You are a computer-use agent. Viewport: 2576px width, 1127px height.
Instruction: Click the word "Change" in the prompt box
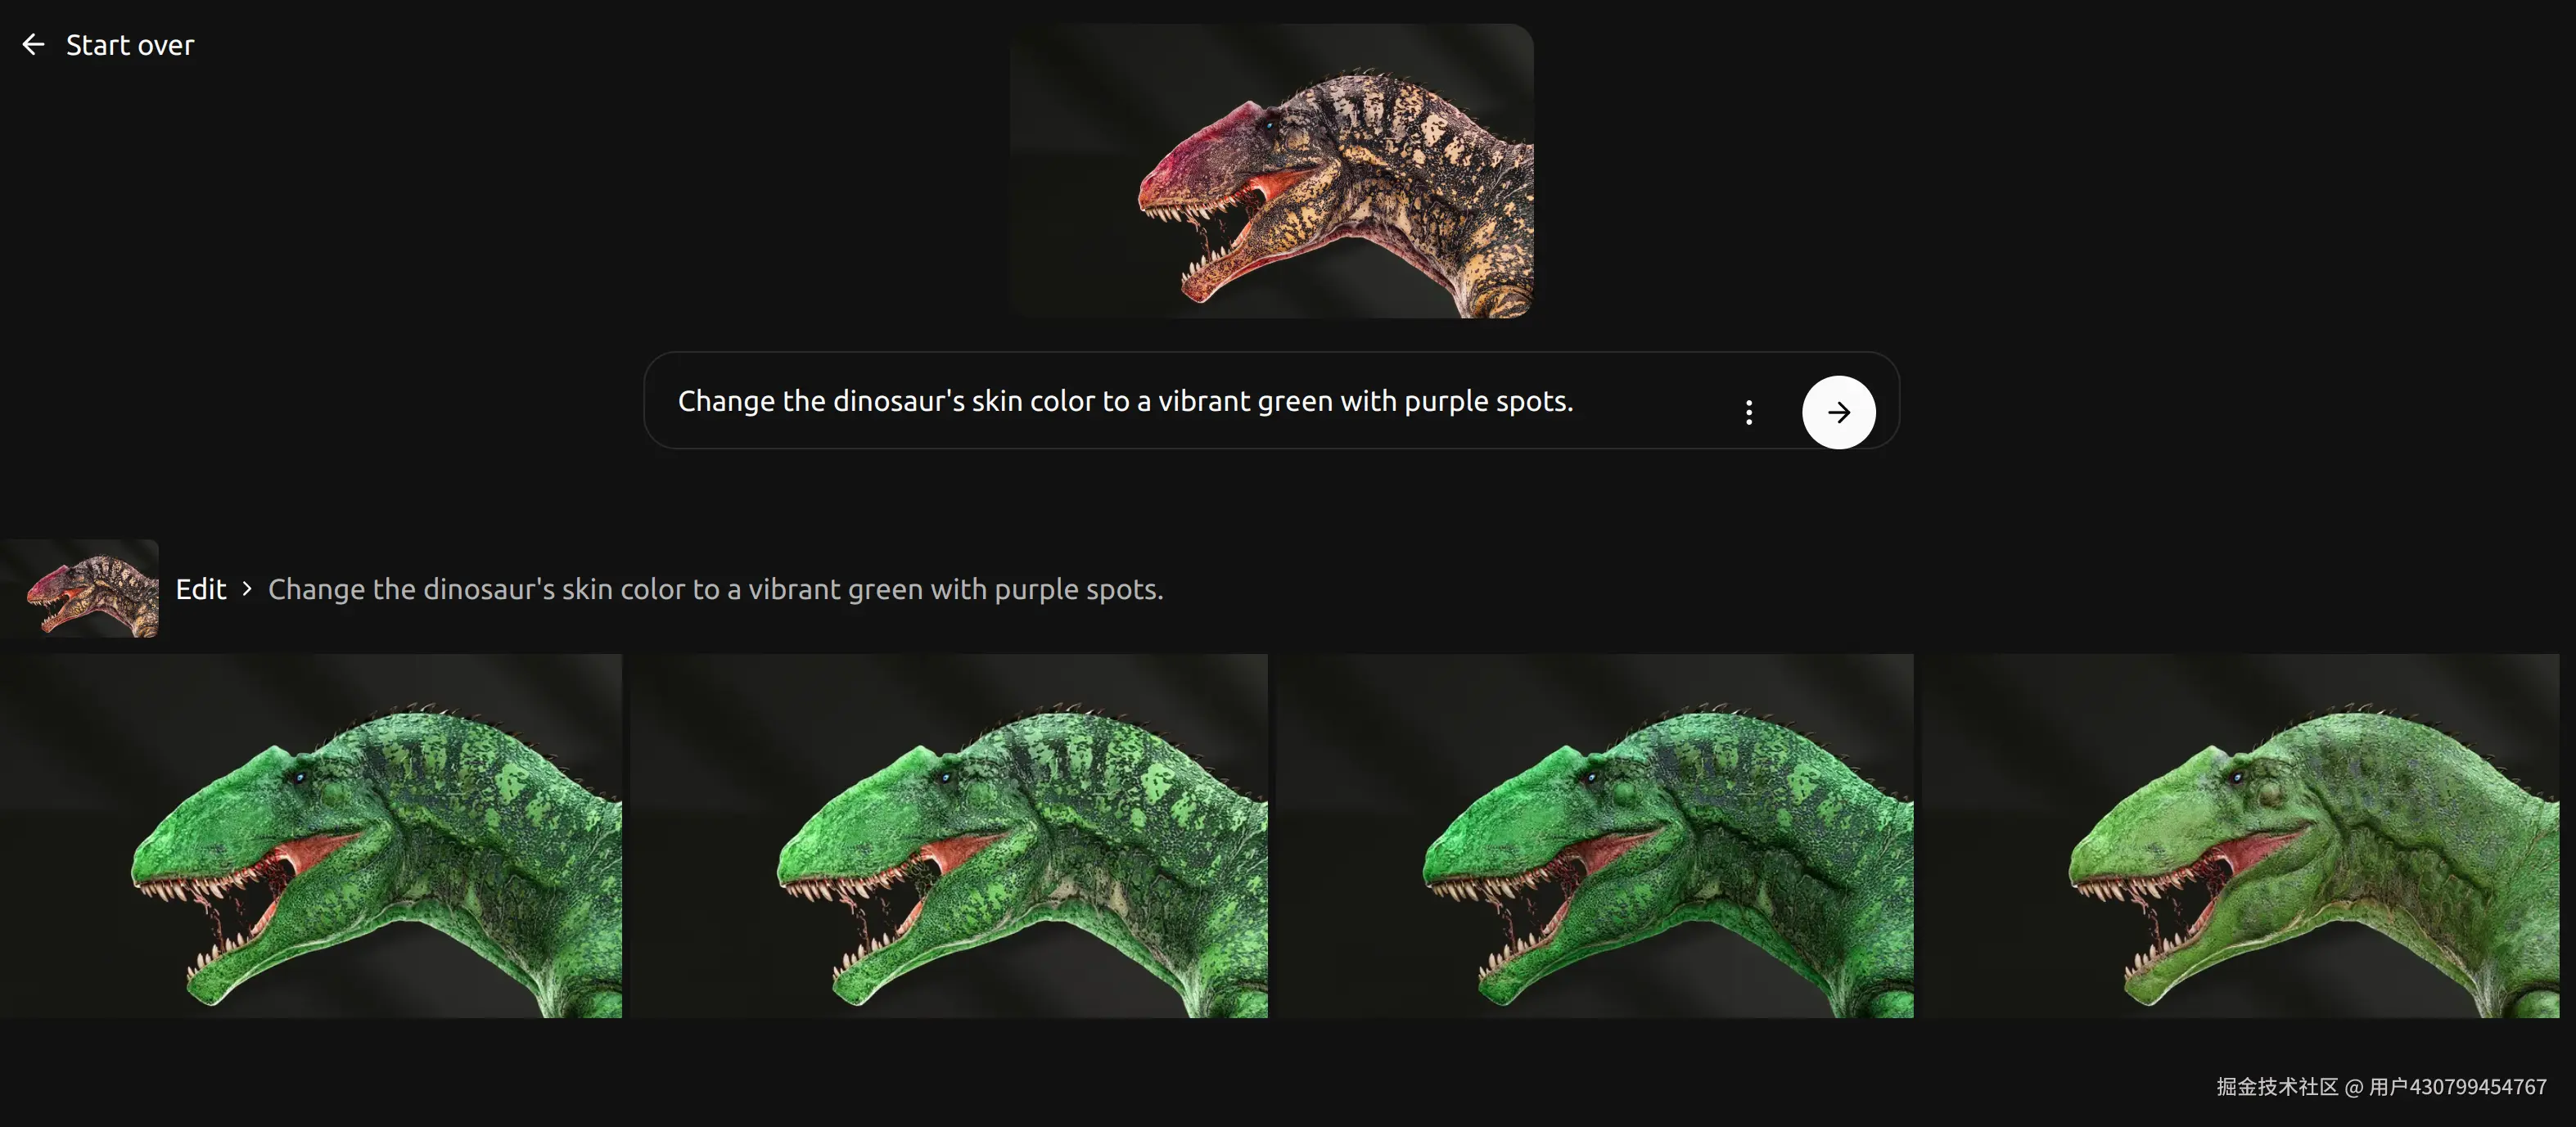[x=726, y=401]
